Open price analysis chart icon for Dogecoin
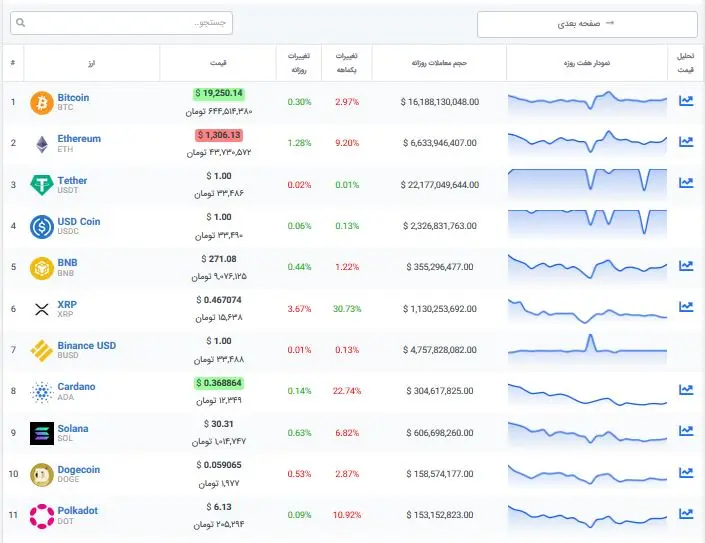 pos(686,472)
